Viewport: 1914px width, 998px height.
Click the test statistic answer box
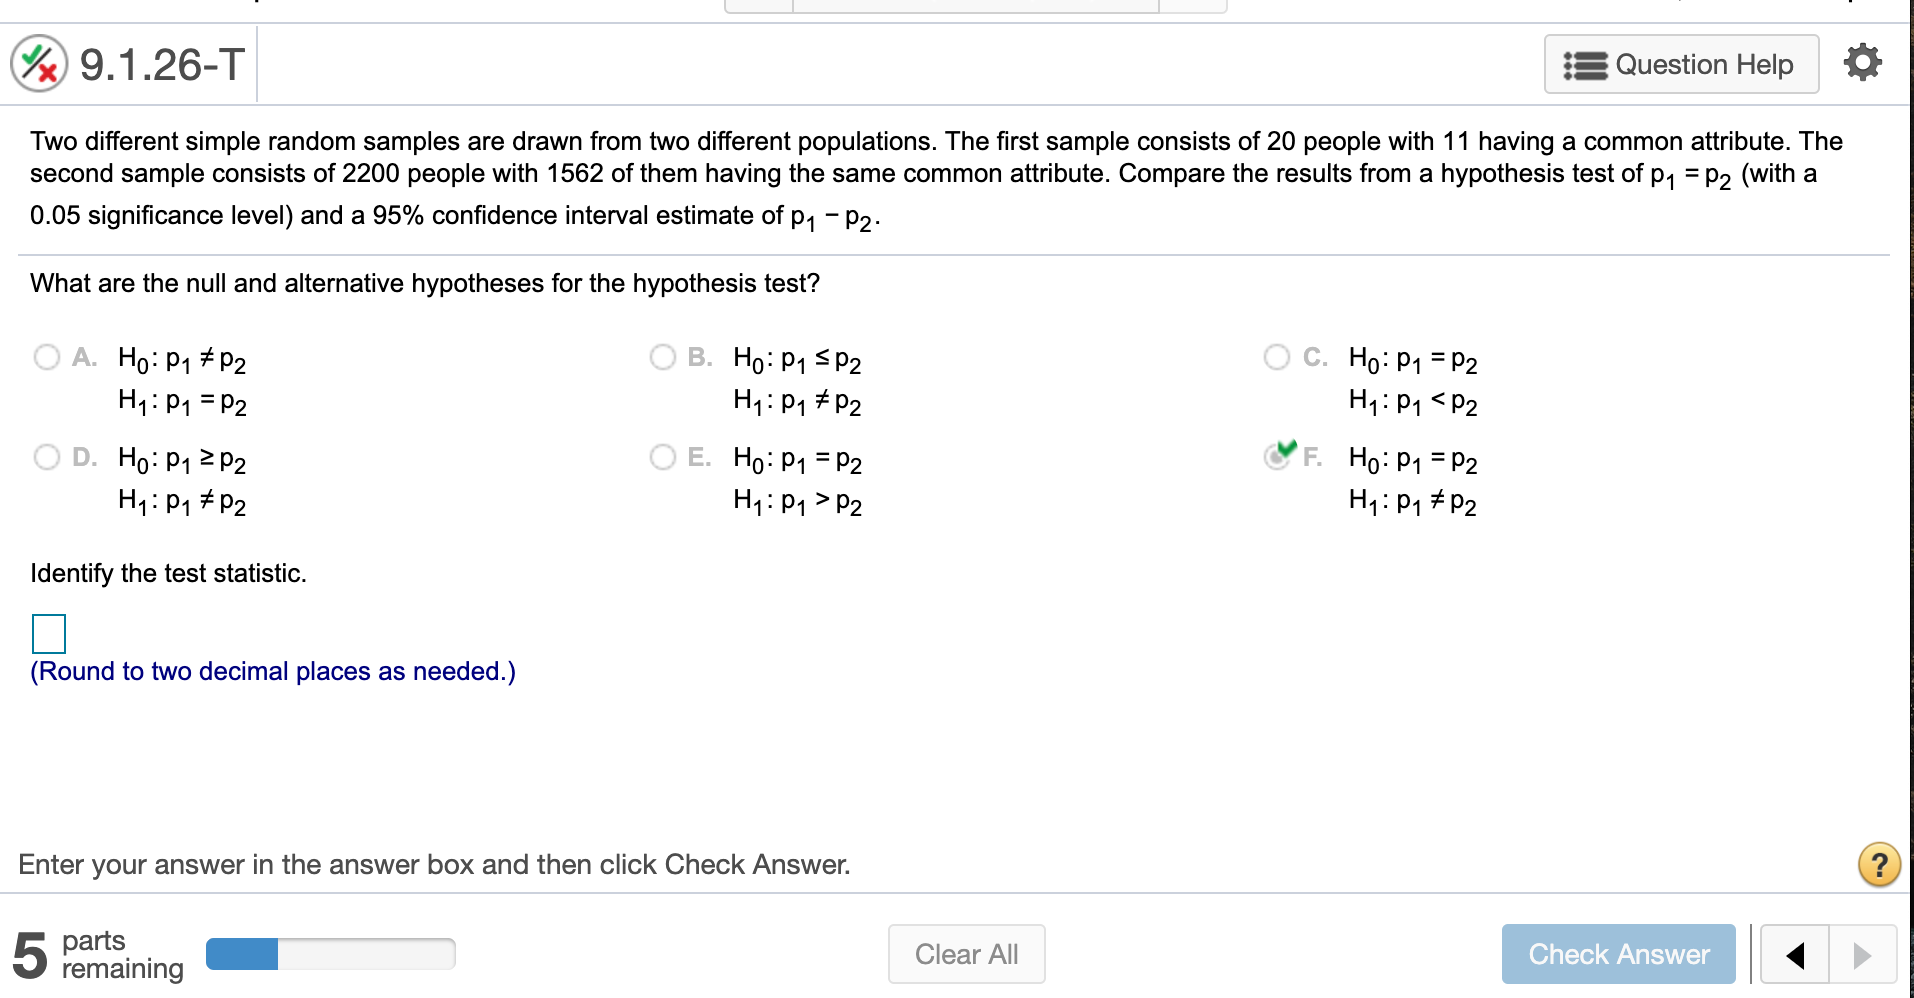tap(48, 633)
